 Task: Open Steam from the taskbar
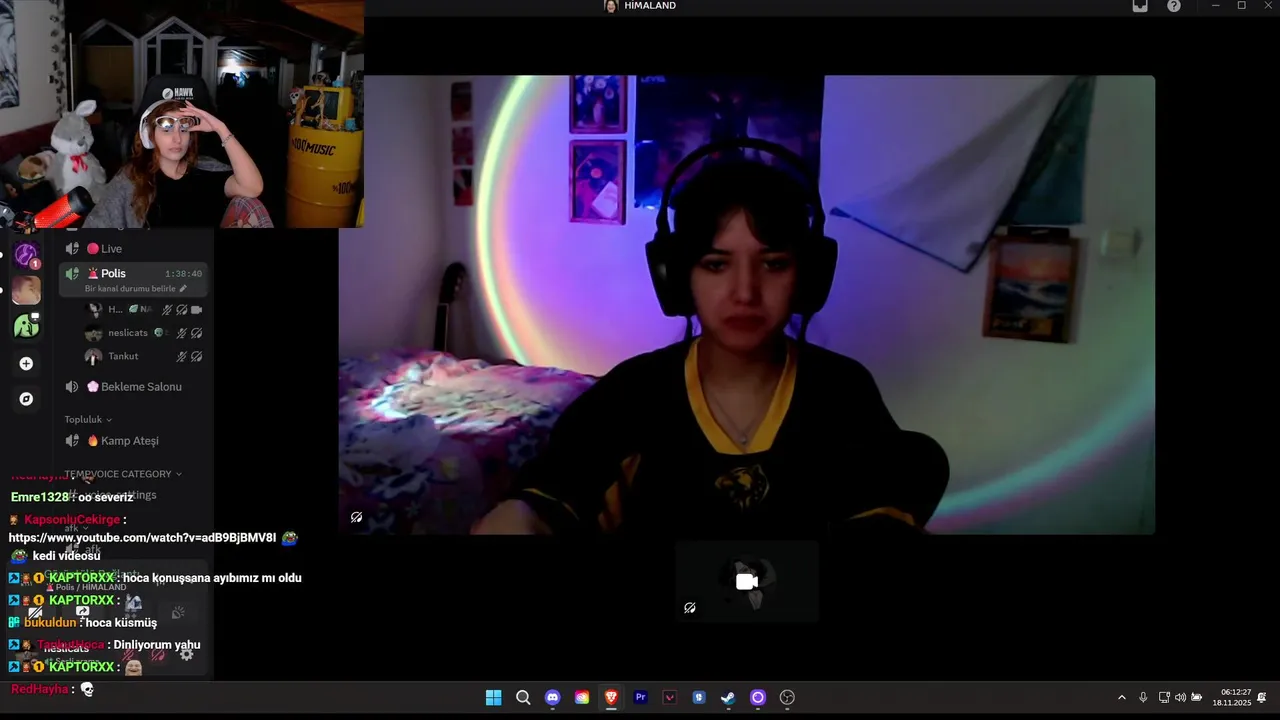[x=728, y=698]
